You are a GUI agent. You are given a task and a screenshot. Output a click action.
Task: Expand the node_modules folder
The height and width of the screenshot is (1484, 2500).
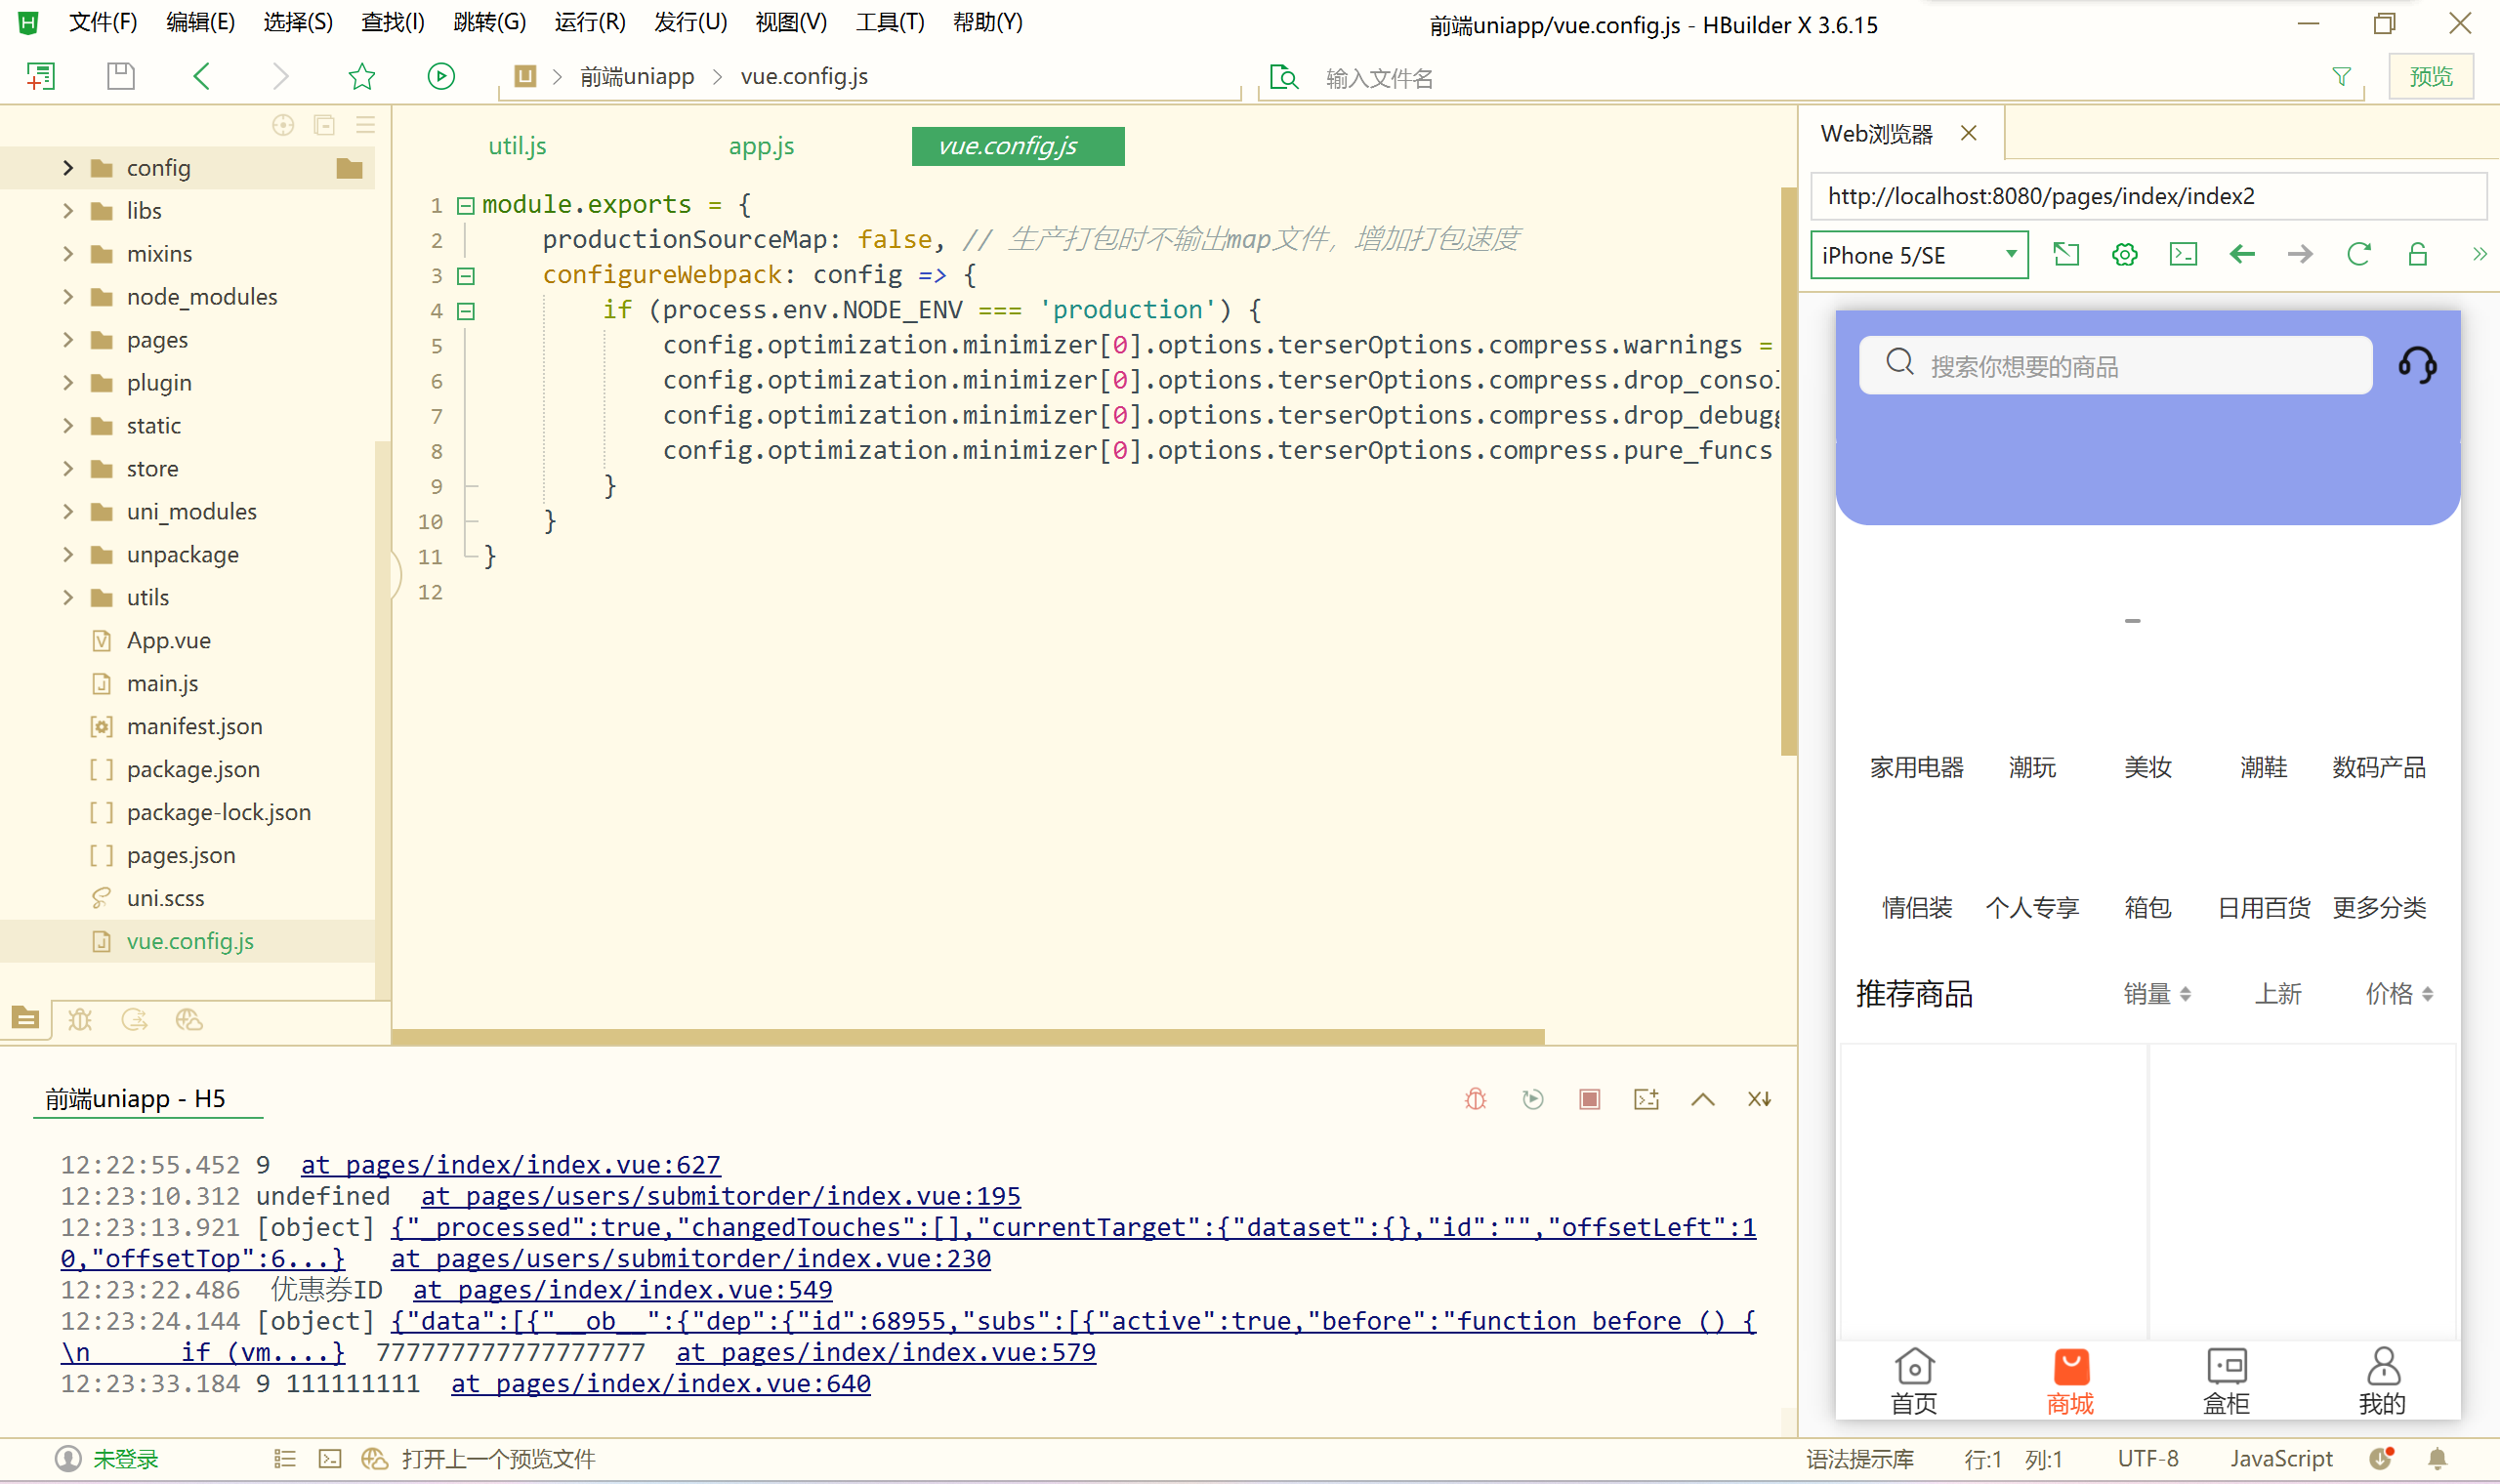point(68,297)
